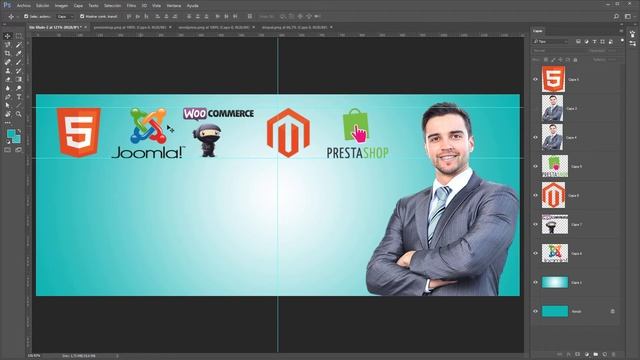Select the Crop tool

pyautogui.click(x=7, y=53)
